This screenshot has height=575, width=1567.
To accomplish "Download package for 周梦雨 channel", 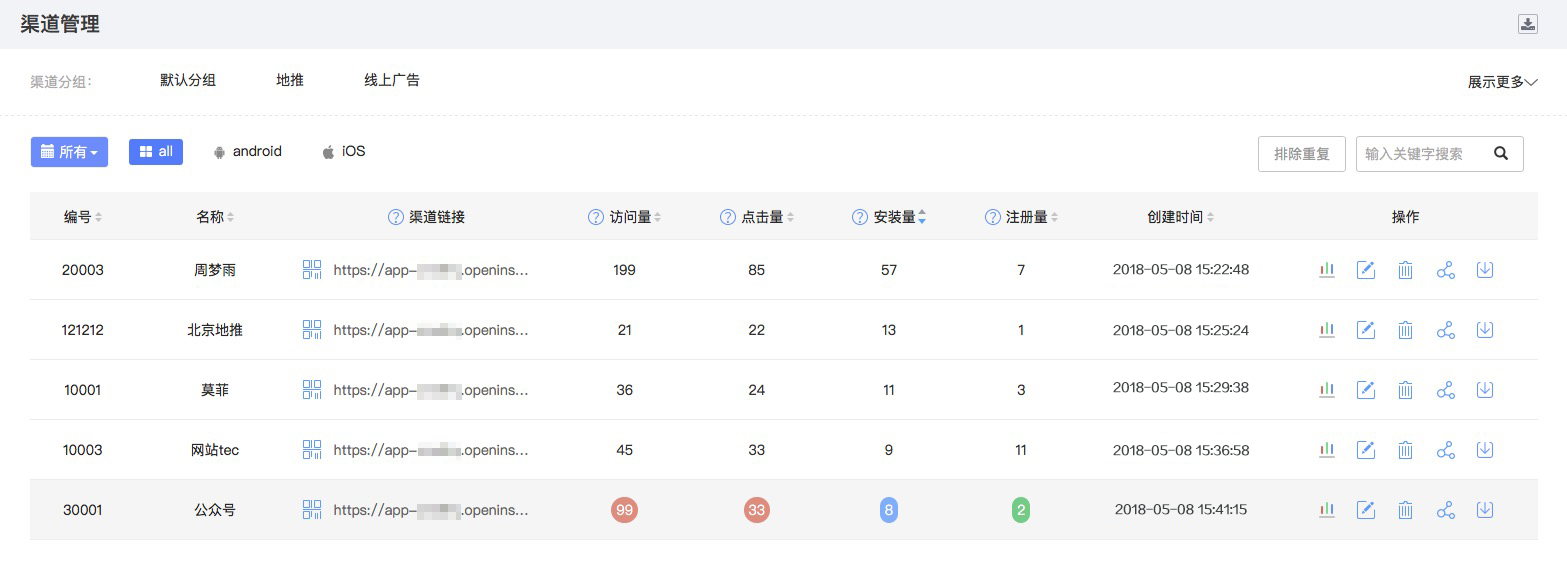I will pyautogui.click(x=1485, y=270).
